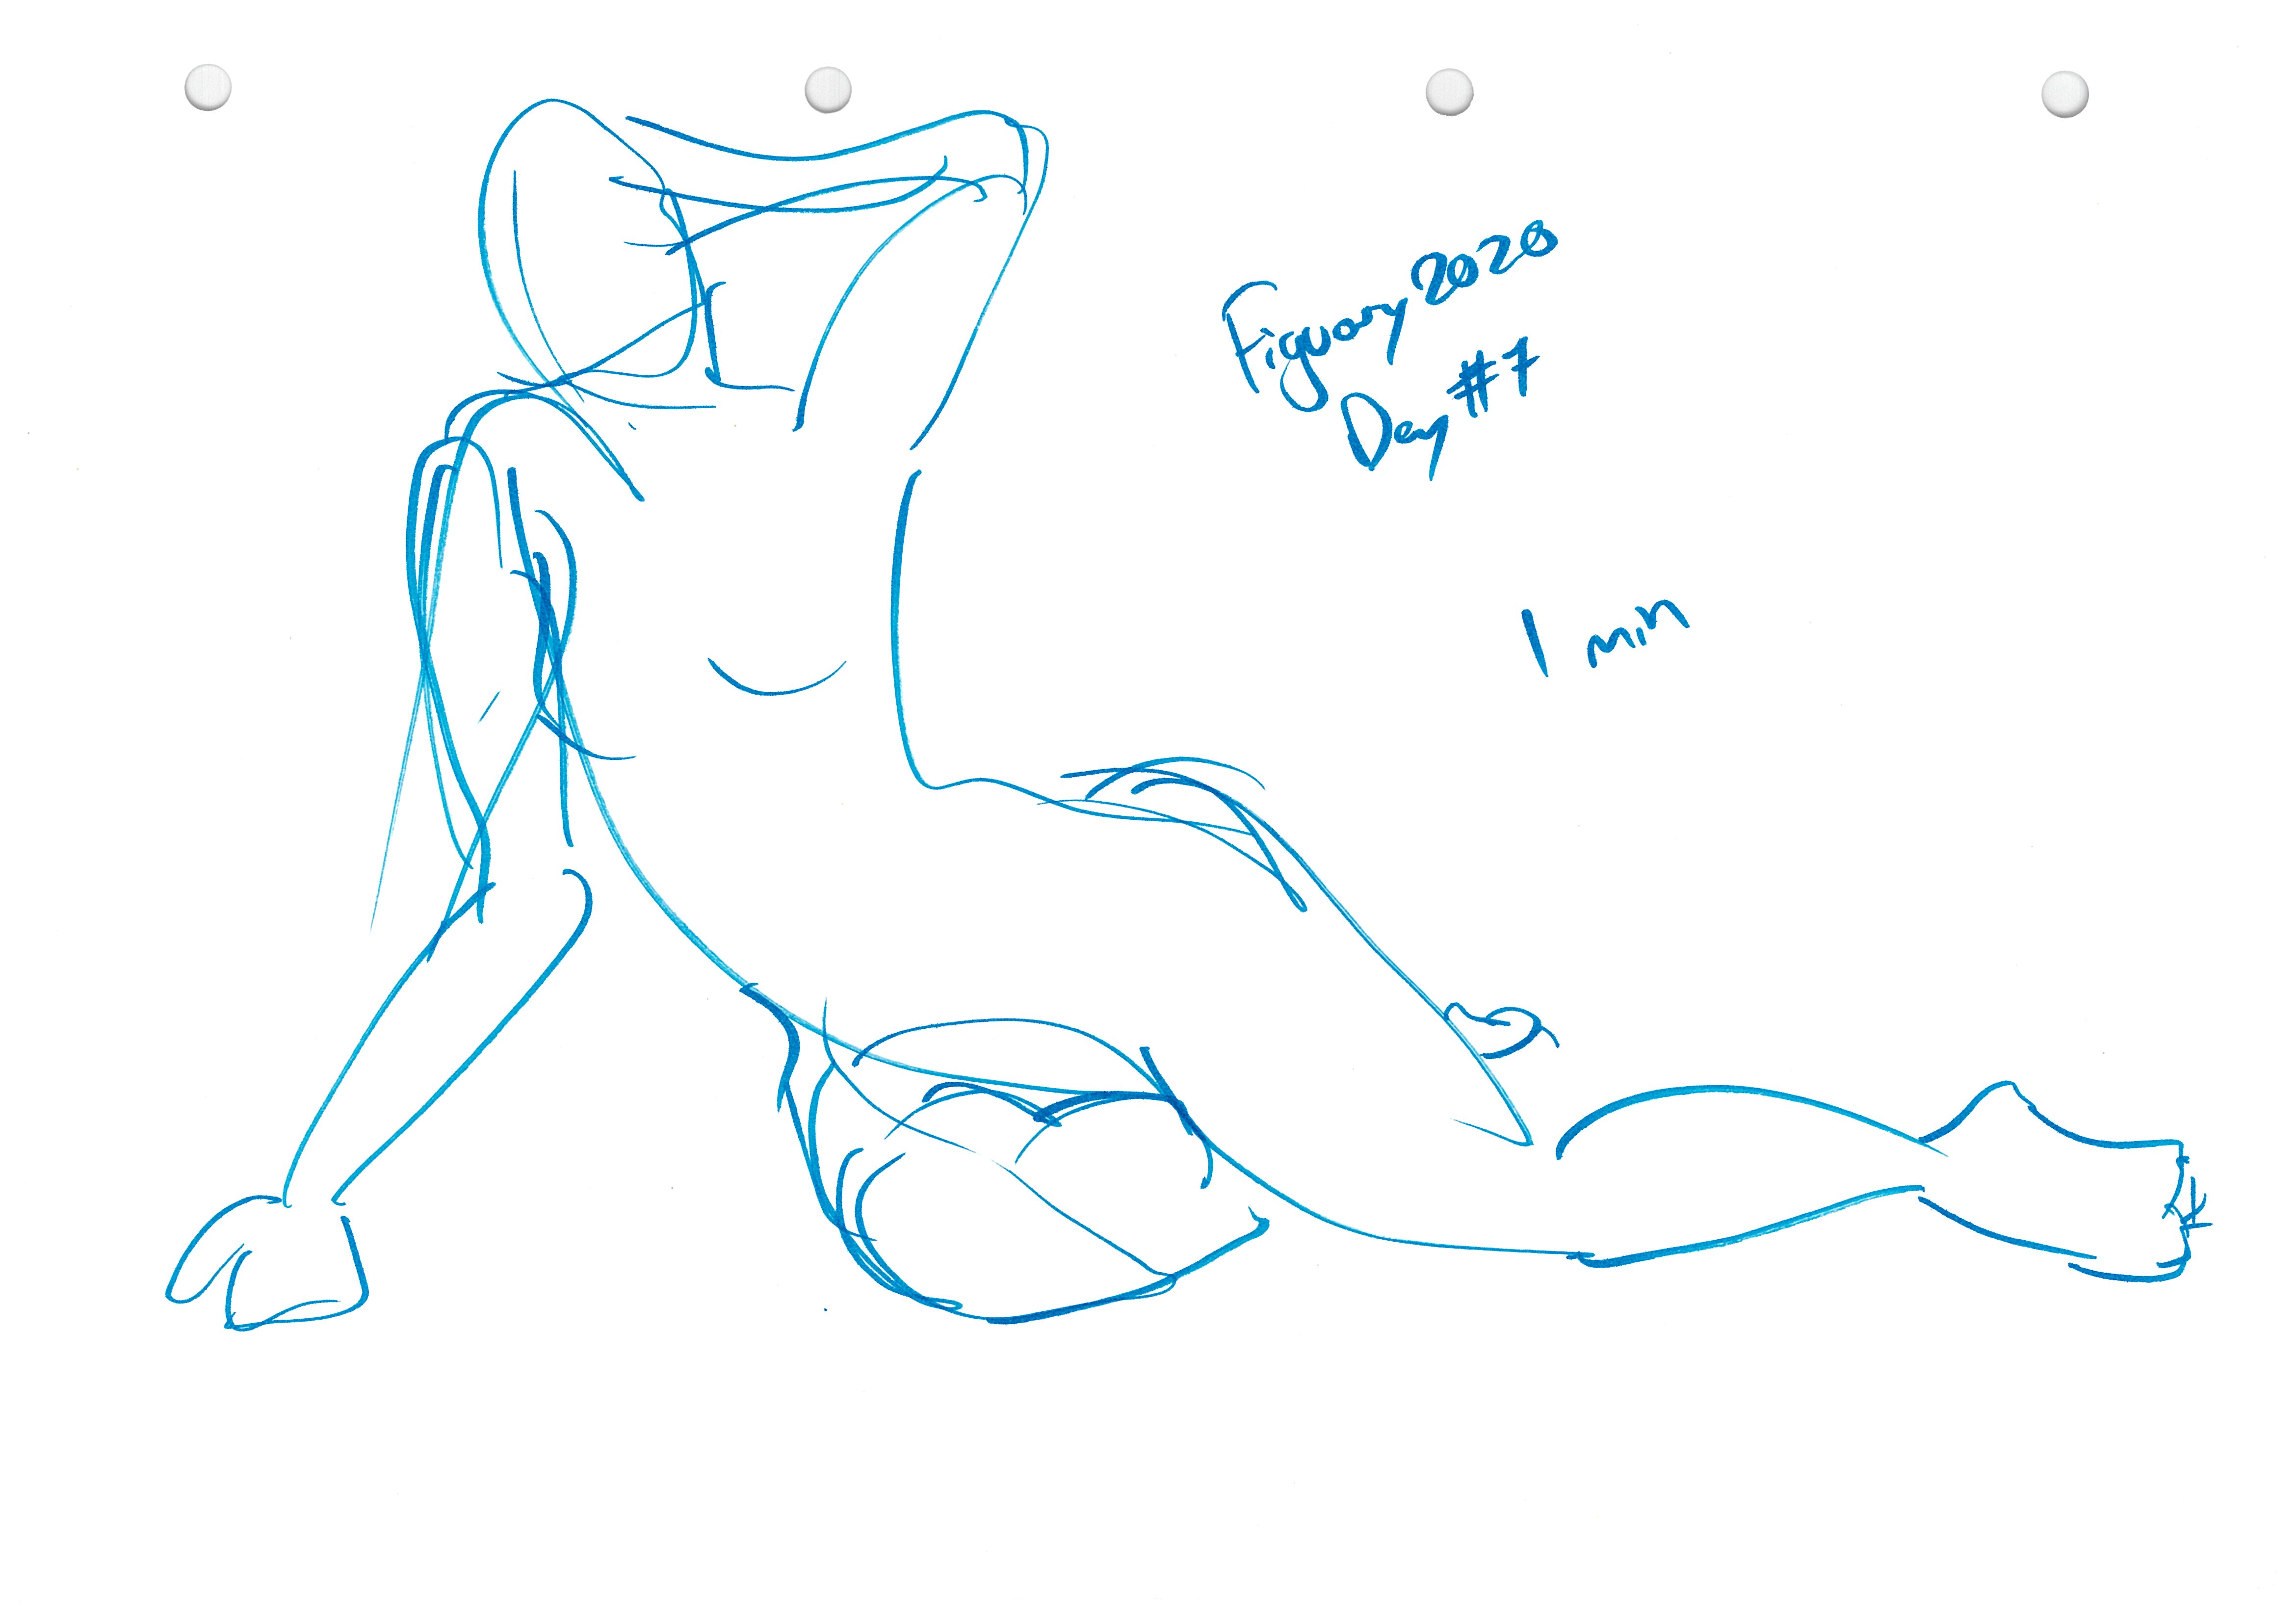Screen dimensions: 2296x1617
Task: Click the third punch hole from left
Action: [x=1449, y=93]
